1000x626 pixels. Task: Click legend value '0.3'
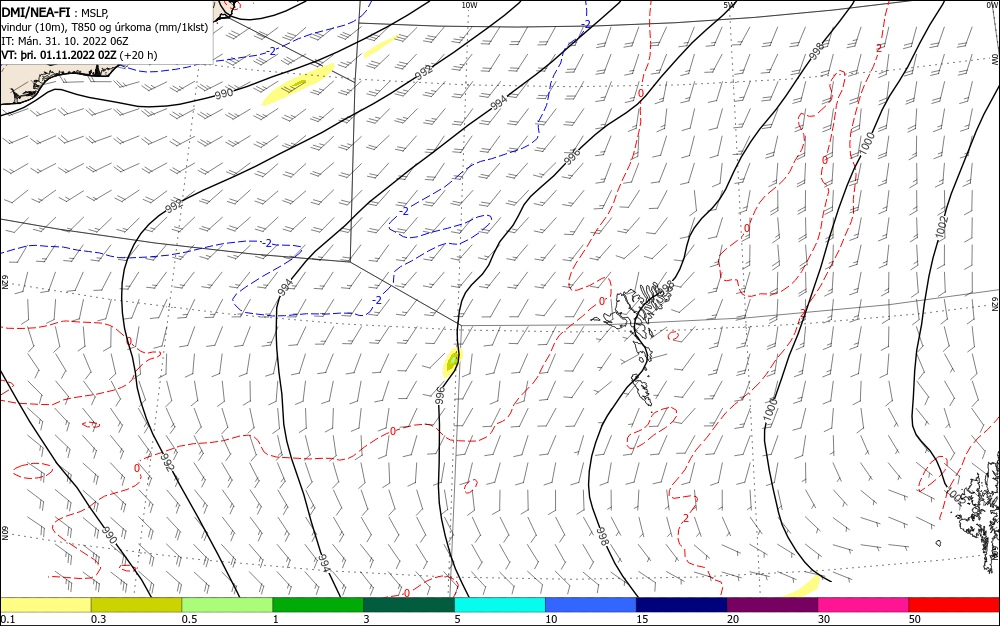coord(98,619)
